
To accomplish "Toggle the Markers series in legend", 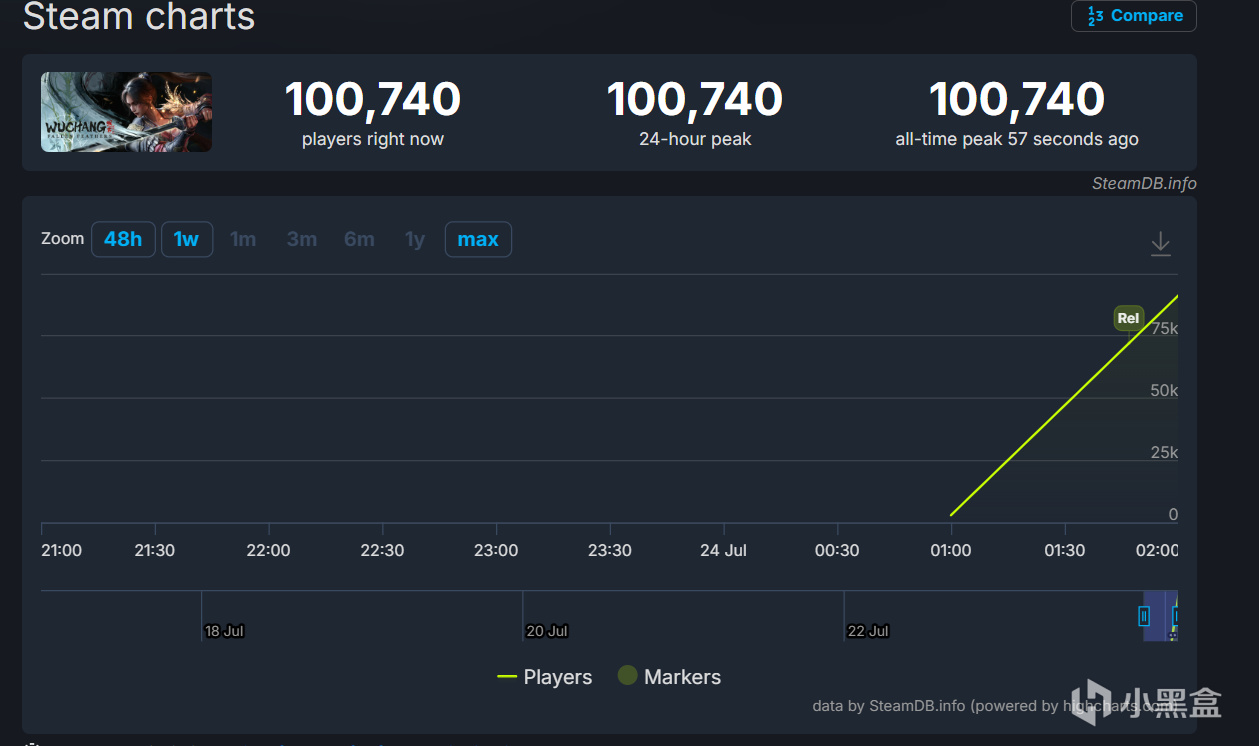I will point(669,677).
